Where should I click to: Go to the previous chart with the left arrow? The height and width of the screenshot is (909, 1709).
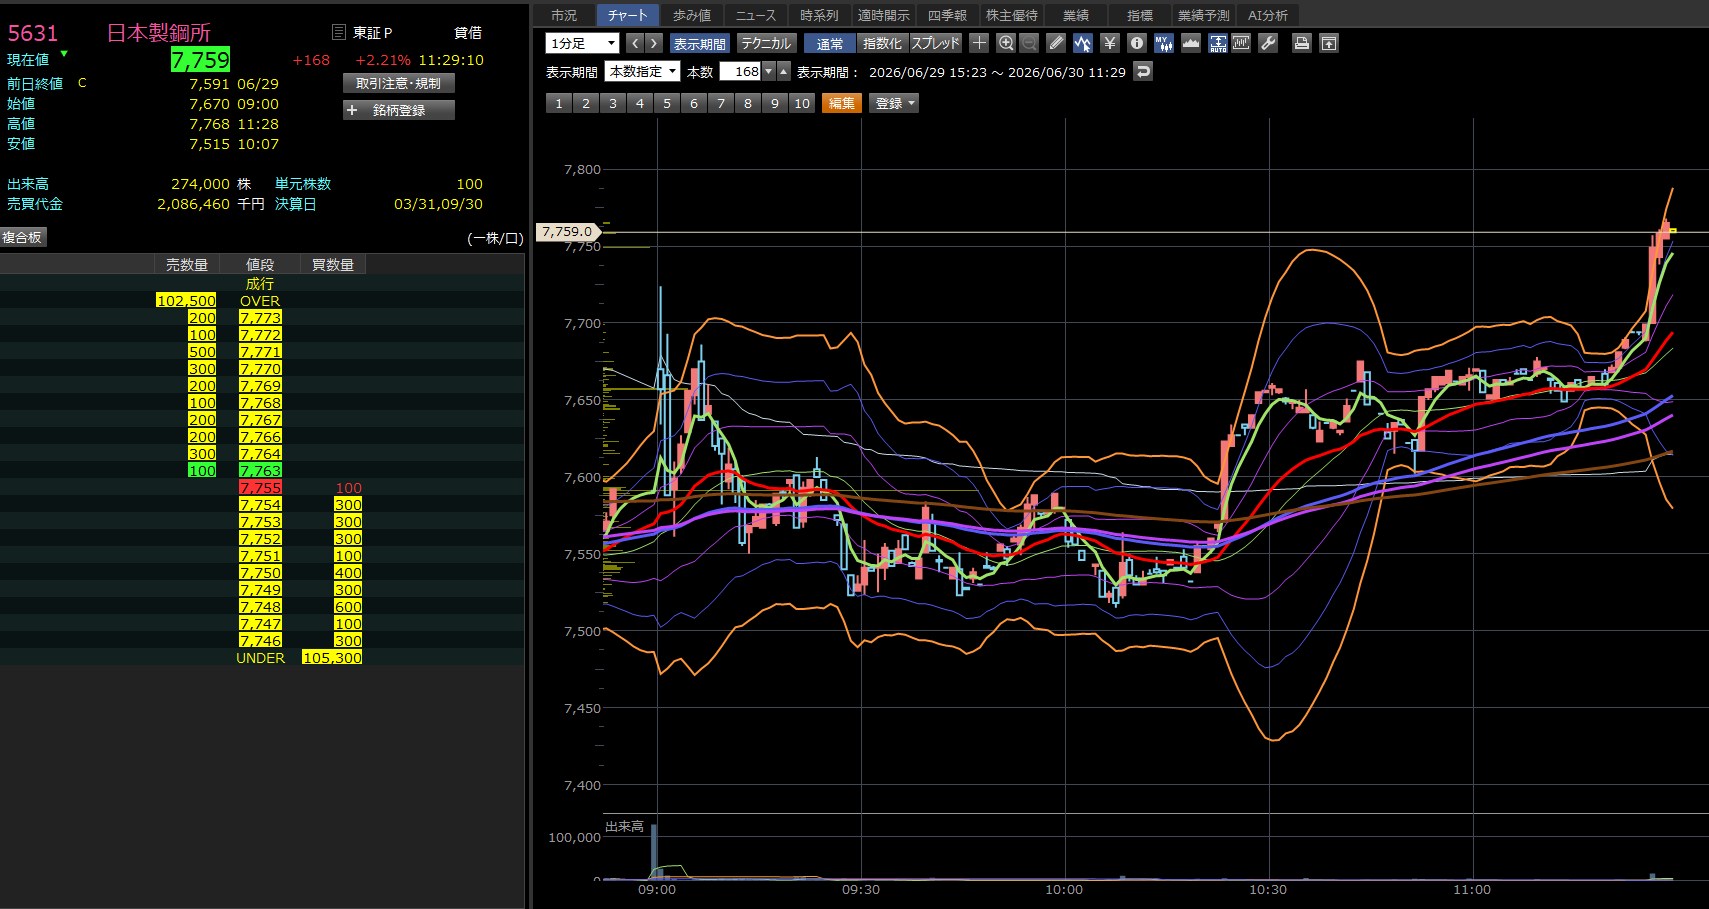(635, 43)
